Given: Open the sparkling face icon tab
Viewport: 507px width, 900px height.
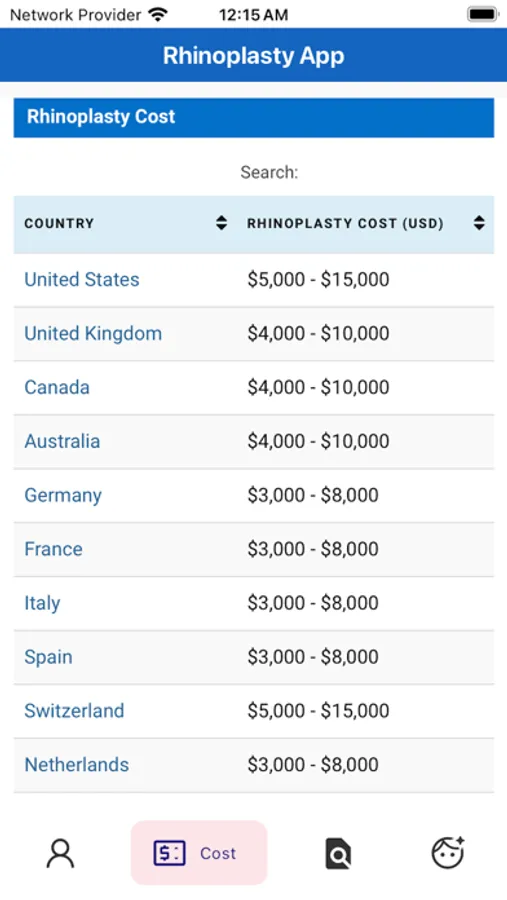Looking at the screenshot, I should [x=448, y=853].
